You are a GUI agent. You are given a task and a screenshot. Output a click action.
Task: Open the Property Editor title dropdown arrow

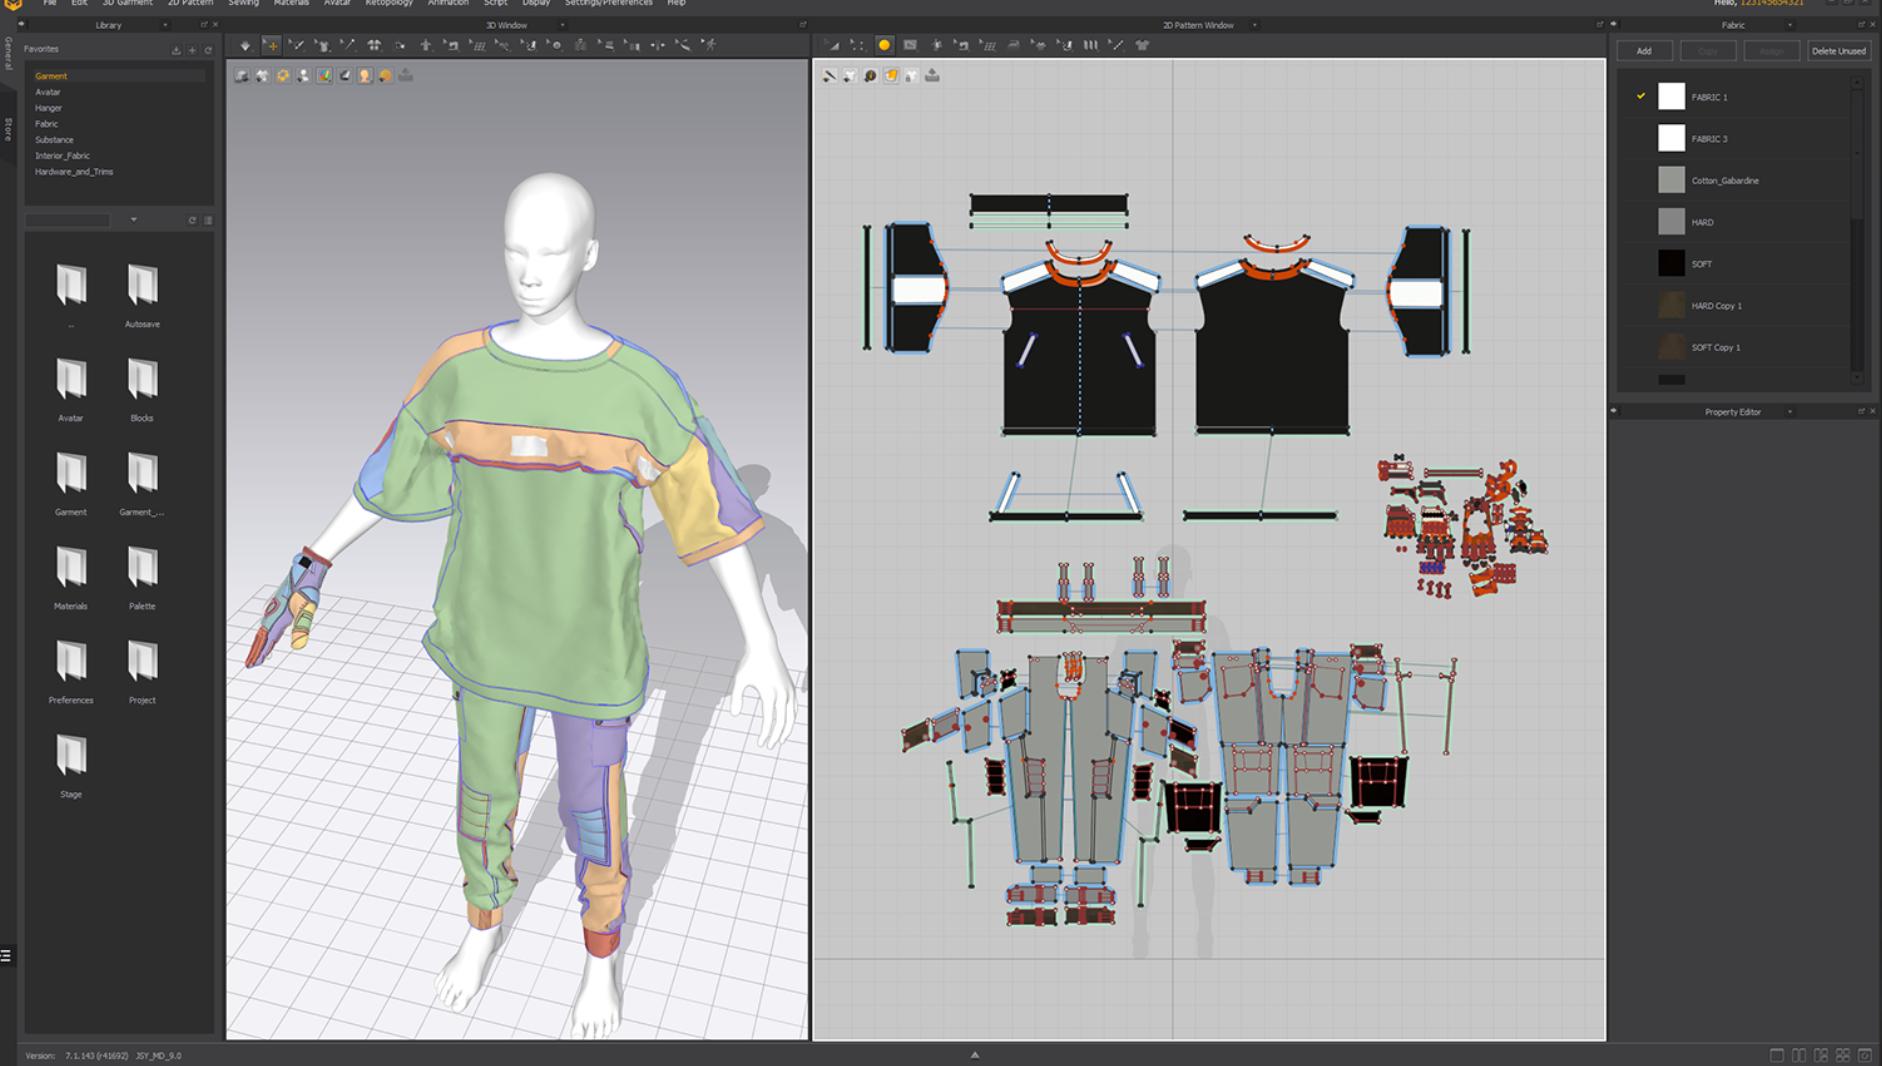point(1790,412)
